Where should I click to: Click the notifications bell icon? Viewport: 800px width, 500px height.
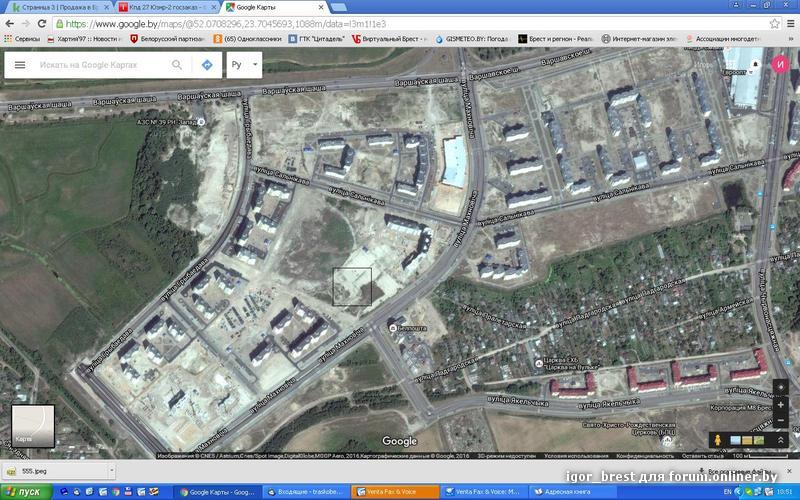(x=756, y=65)
